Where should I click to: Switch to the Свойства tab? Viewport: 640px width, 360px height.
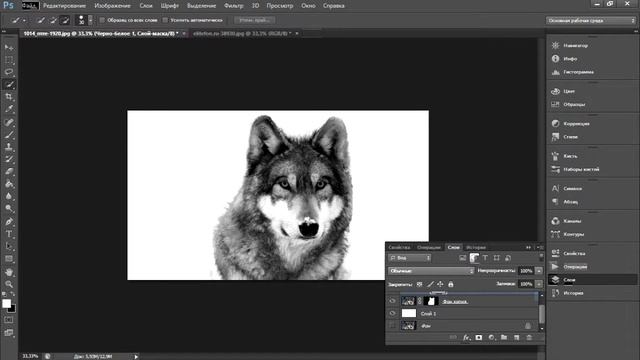399,247
